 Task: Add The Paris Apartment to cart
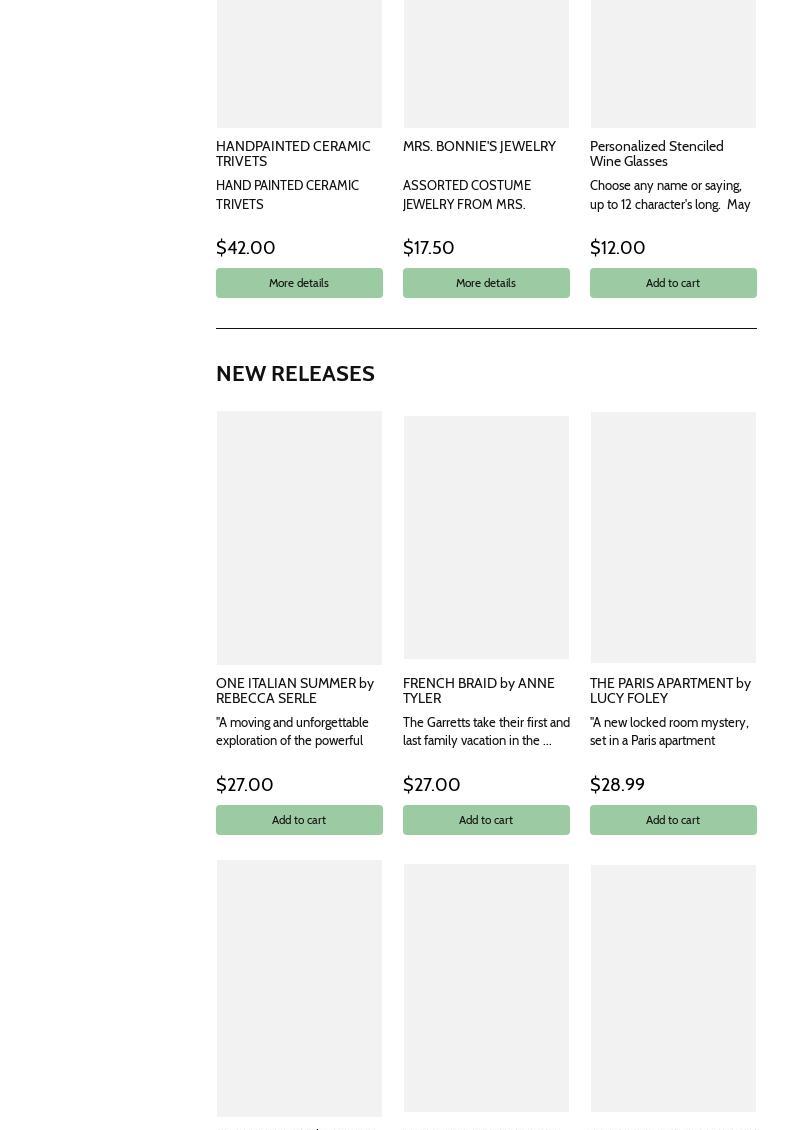click(673, 820)
